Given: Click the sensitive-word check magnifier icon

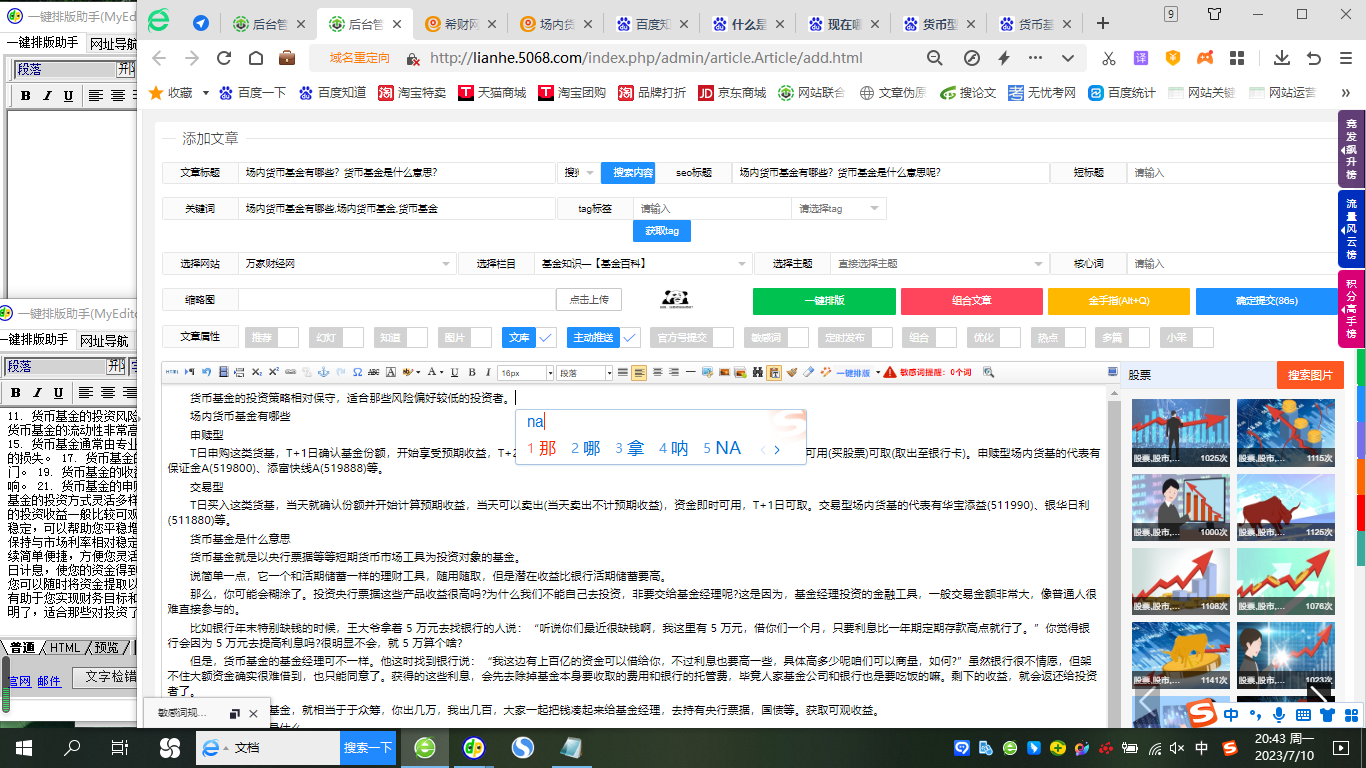Looking at the screenshot, I should [990, 373].
